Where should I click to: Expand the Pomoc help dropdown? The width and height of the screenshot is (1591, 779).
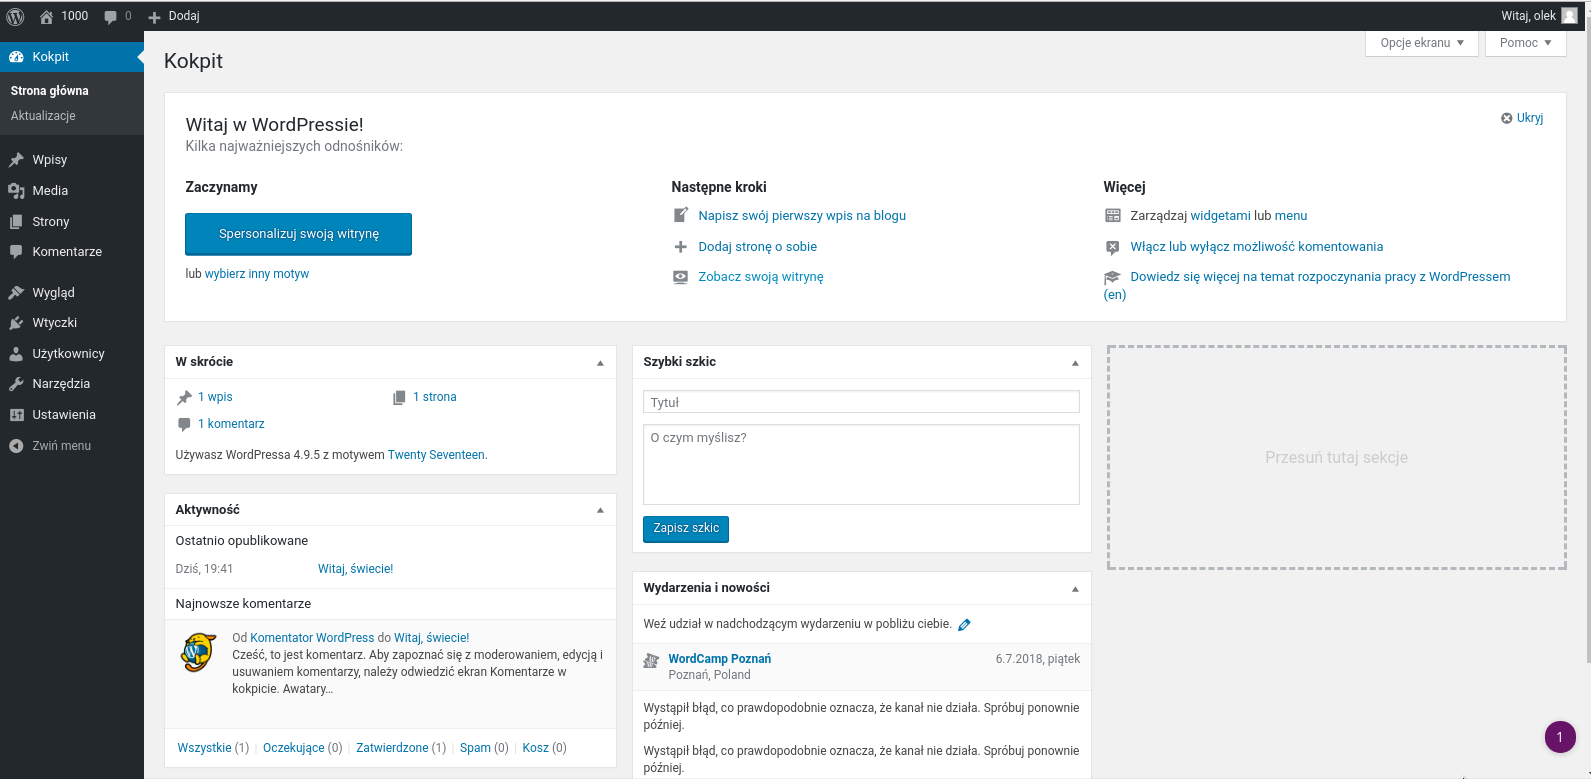pyautogui.click(x=1525, y=43)
